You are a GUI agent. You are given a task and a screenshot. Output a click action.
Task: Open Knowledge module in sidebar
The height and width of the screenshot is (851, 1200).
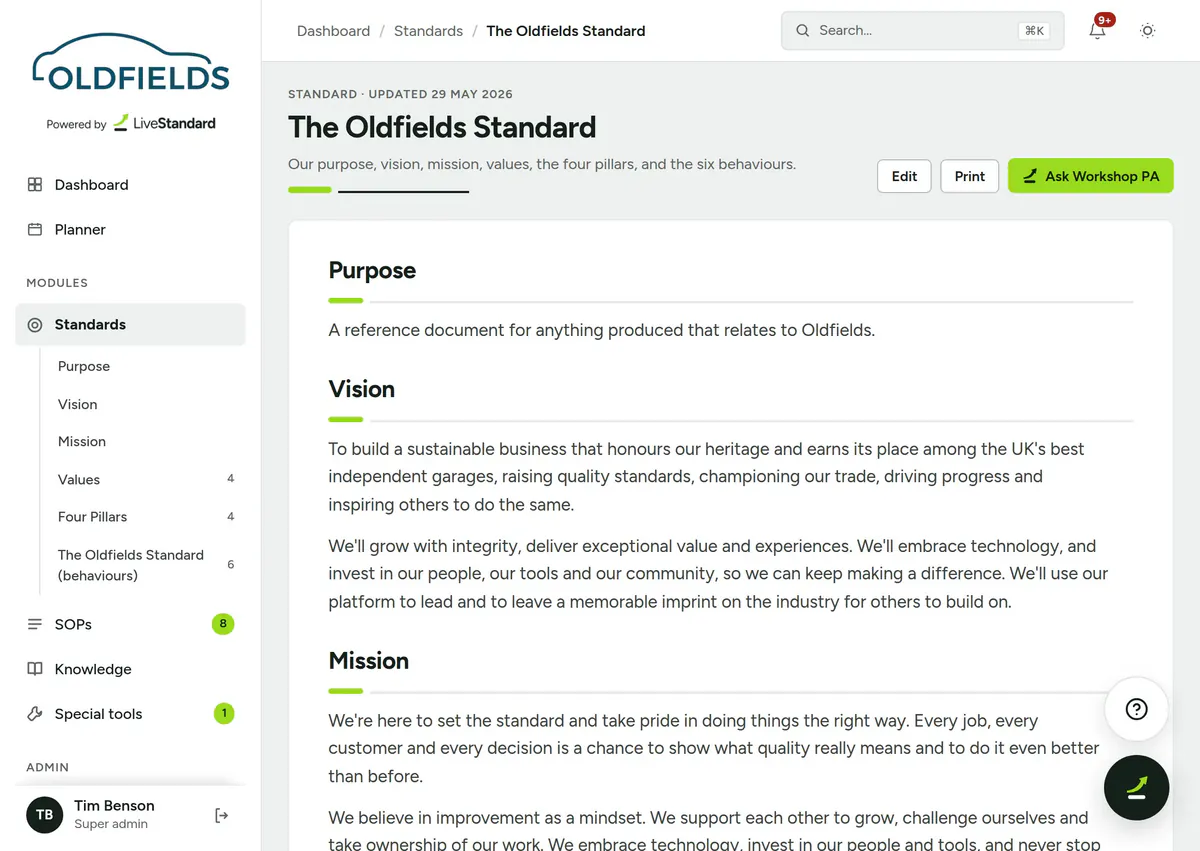(130, 669)
